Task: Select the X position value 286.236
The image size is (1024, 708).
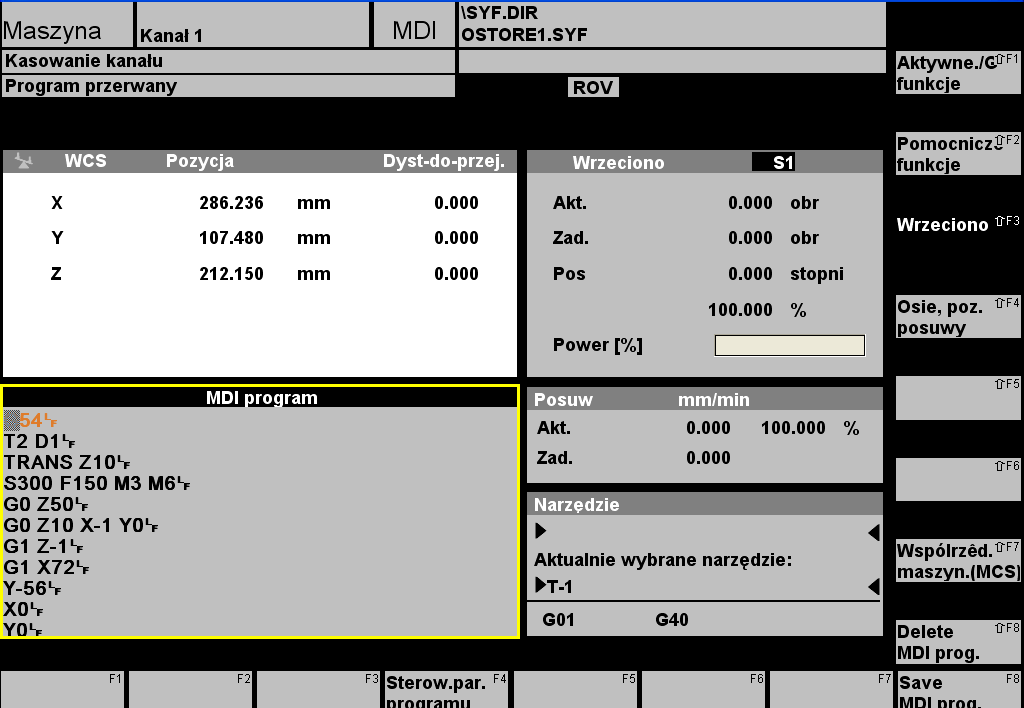Action: tap(231, 203)
